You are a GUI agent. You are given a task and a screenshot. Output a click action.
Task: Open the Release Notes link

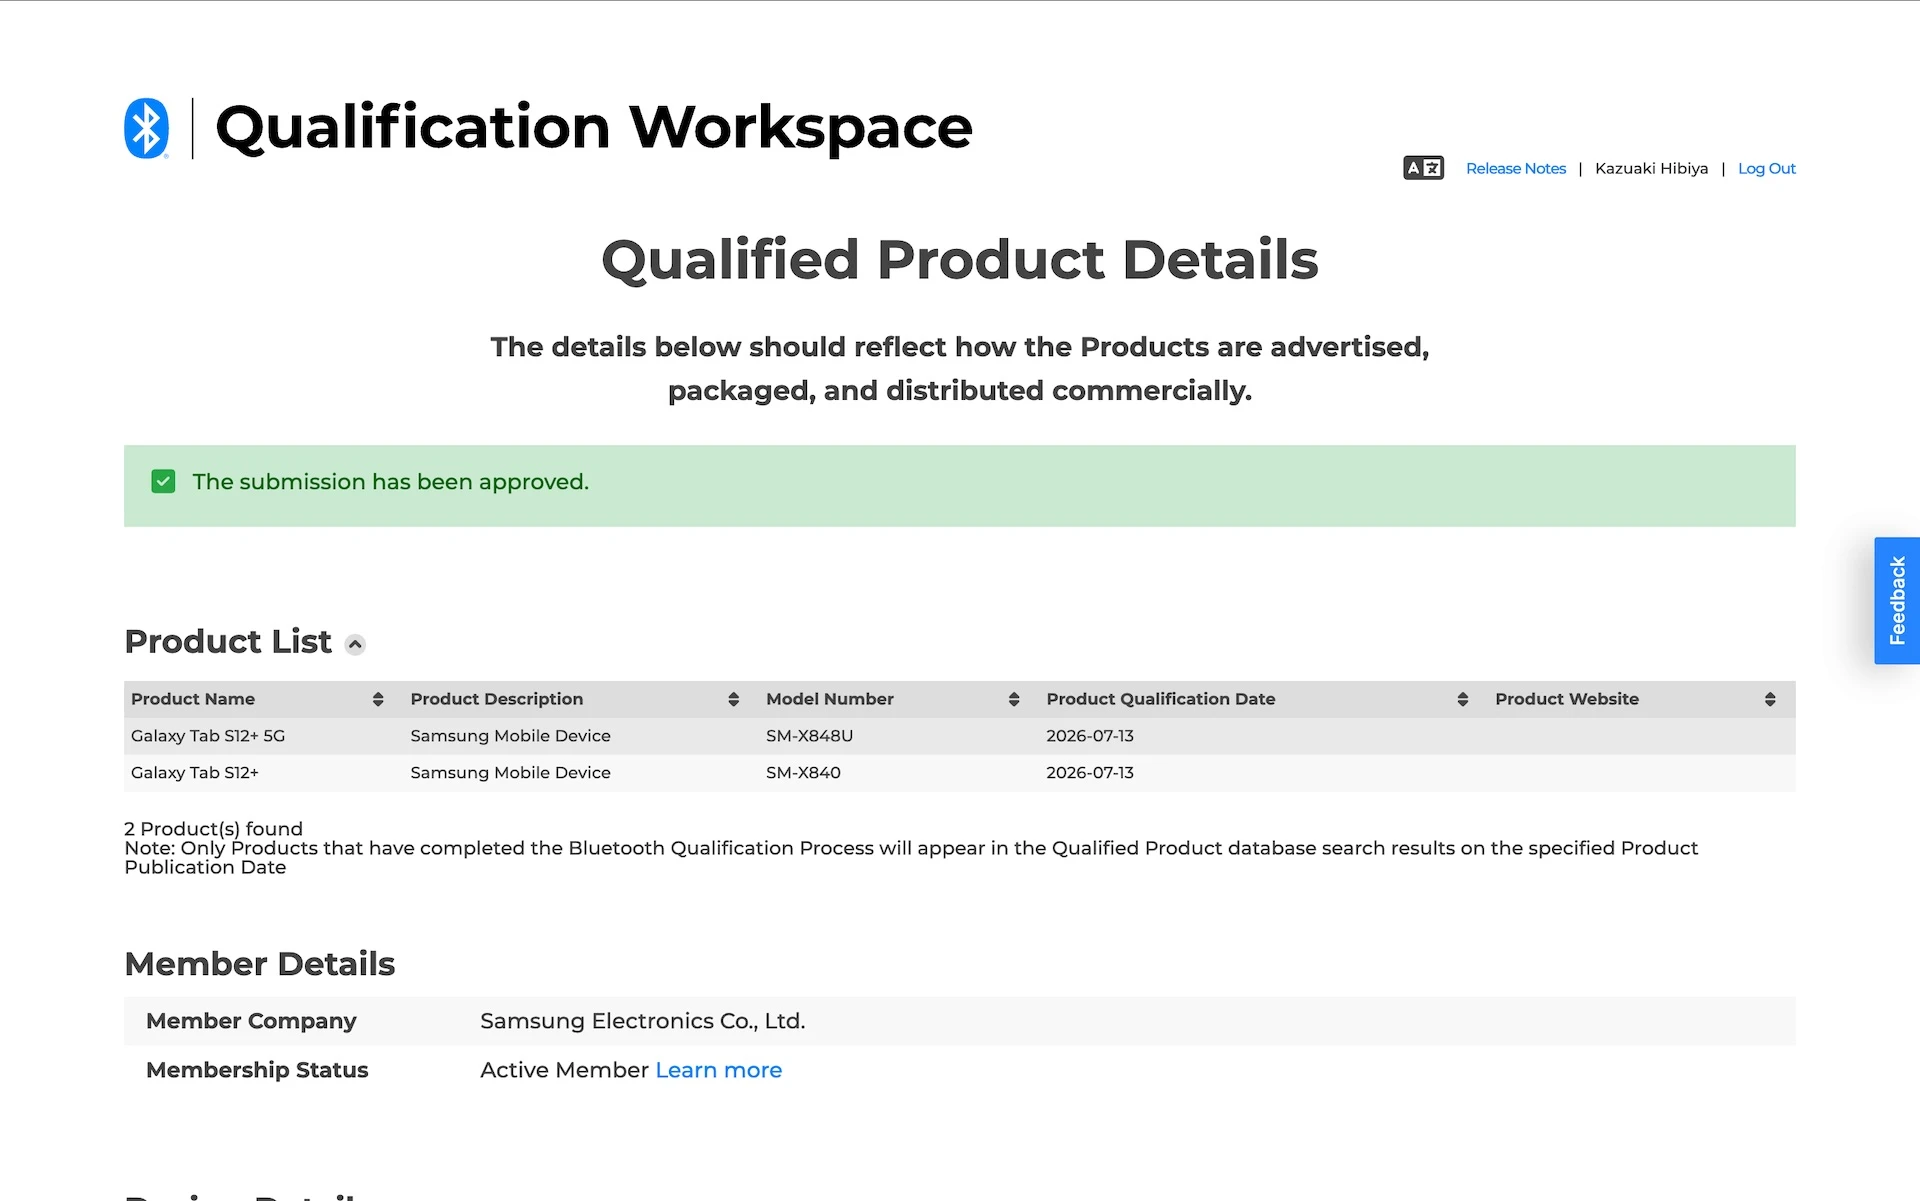(1515, 168)
